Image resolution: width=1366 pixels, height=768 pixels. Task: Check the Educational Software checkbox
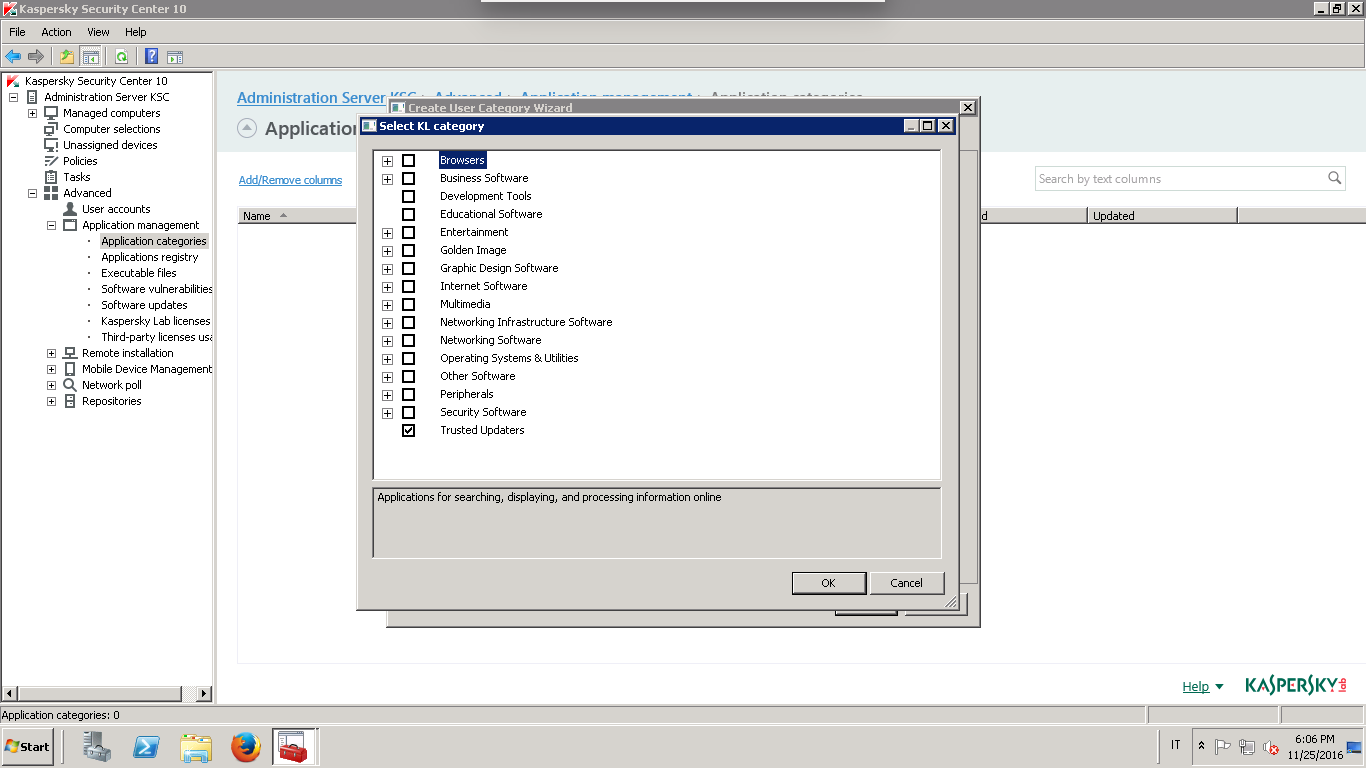[408, 214]
